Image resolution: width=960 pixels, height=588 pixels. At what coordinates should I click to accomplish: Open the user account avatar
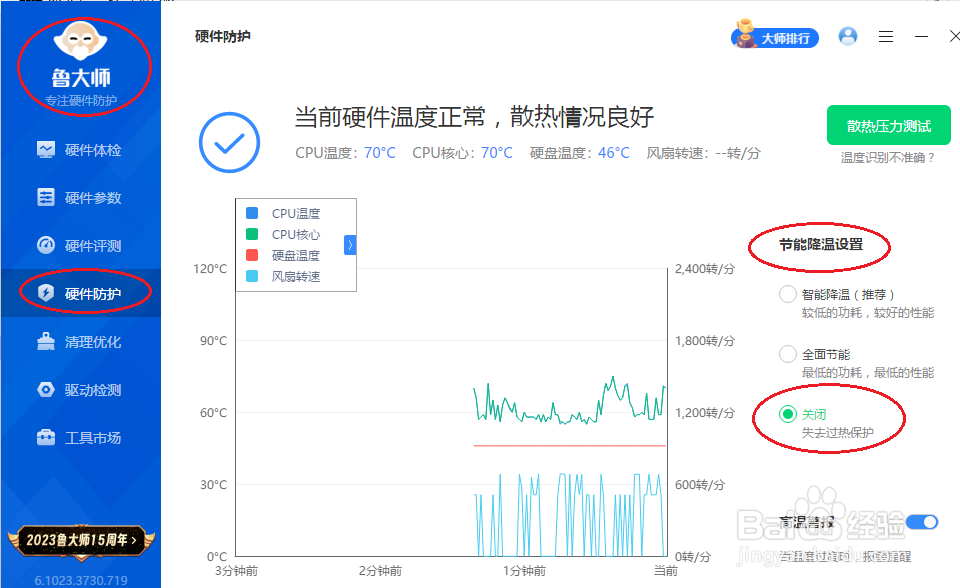coord(848,36)
